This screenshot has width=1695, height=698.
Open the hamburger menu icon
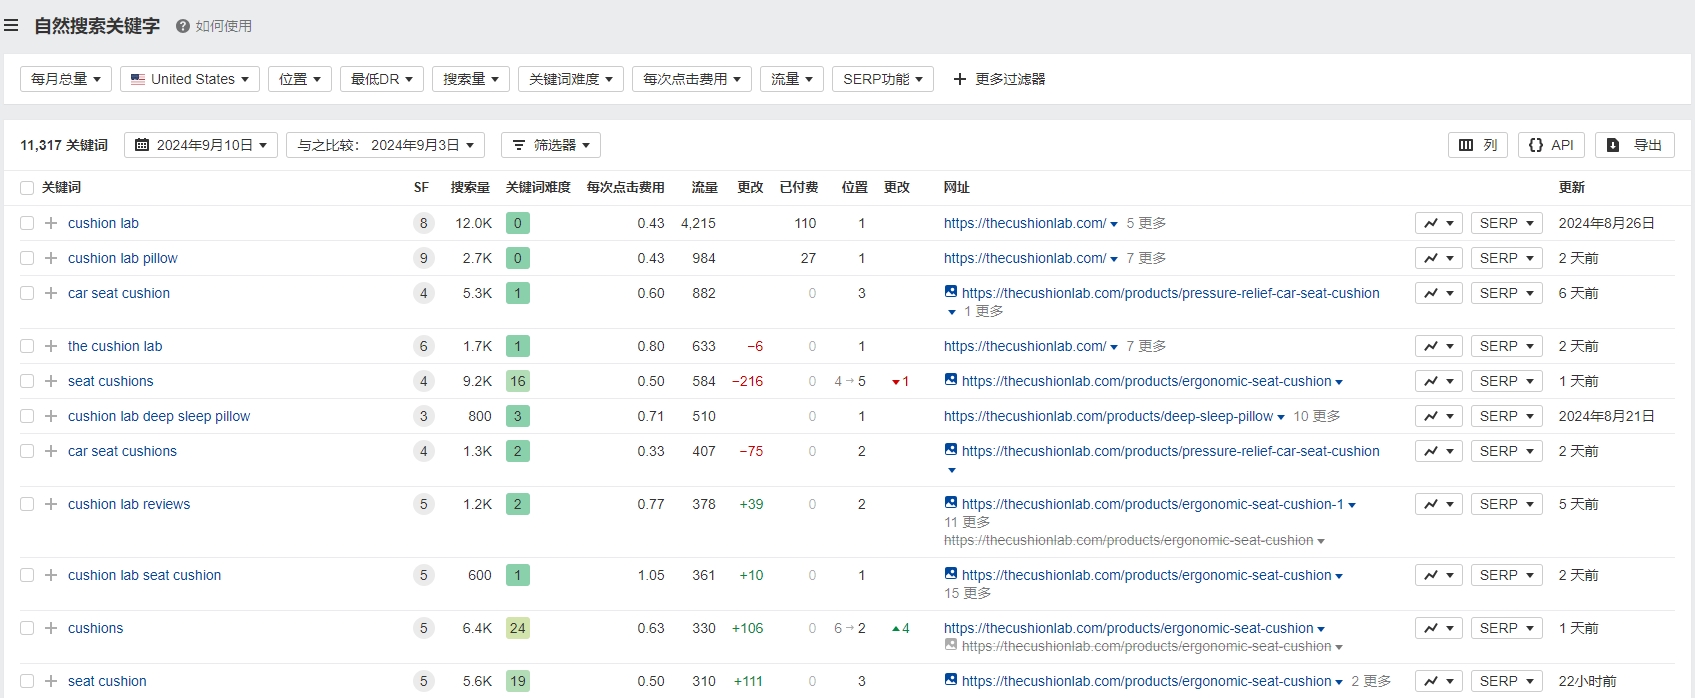tap(11, 26)
